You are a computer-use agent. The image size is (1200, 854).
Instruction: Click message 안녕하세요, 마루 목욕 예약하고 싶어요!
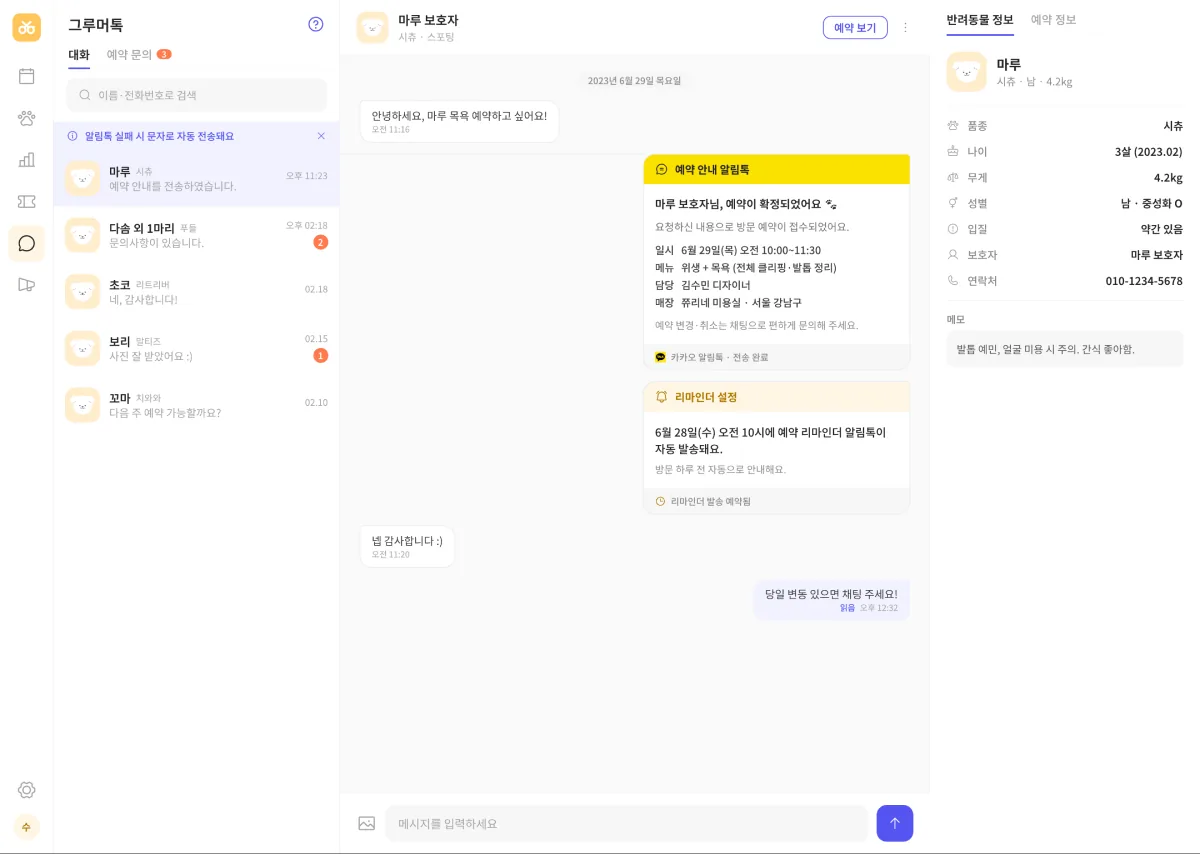(459, 121)
